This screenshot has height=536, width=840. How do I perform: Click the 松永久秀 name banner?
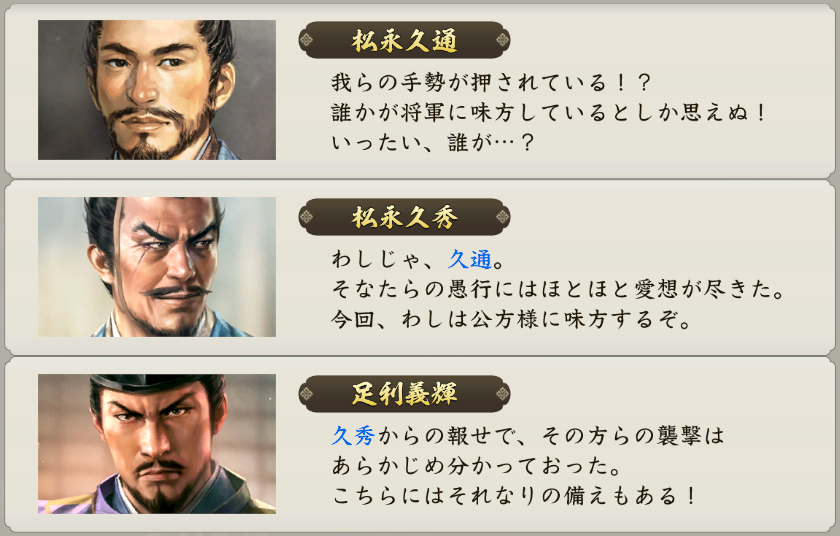404,217
